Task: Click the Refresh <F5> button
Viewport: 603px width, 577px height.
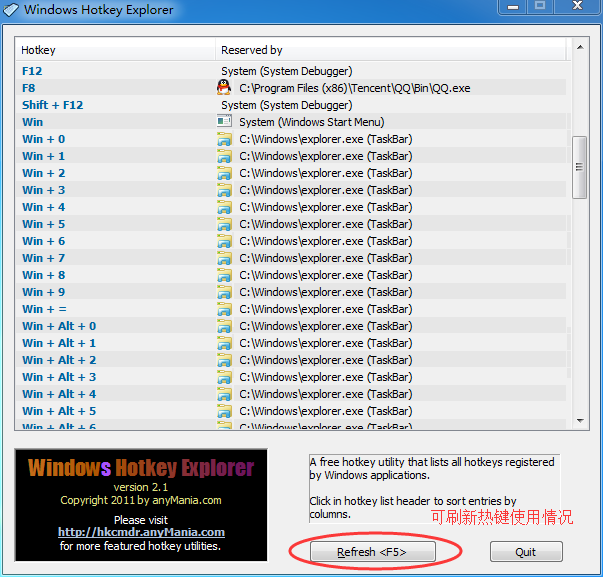Action: click(373, 552)
